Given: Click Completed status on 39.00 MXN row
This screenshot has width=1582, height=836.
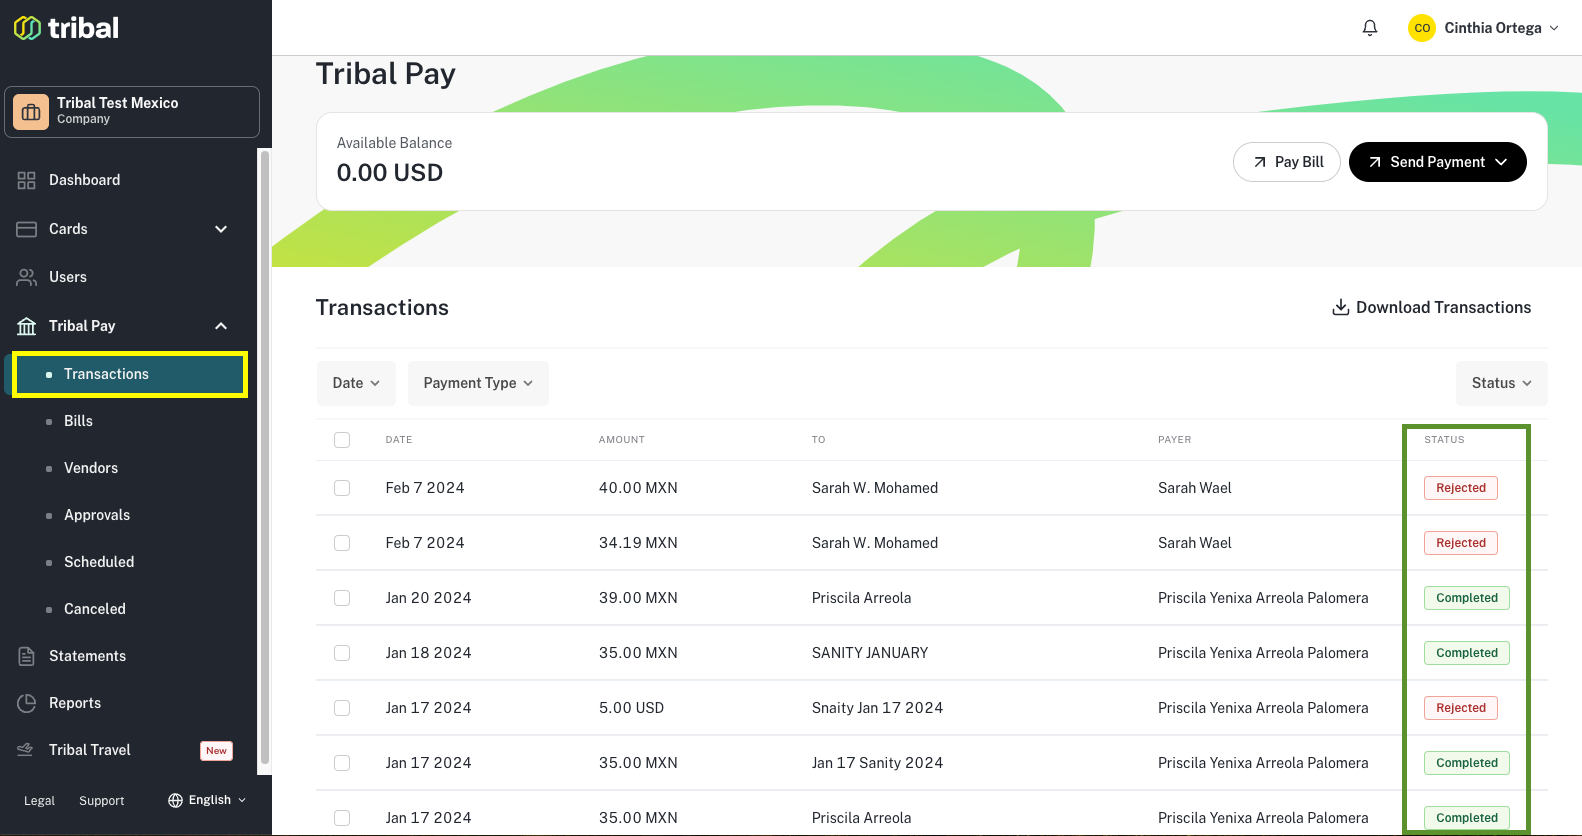Looking at the screenshot, I should pyautogui.click(x=1467, y=598).
